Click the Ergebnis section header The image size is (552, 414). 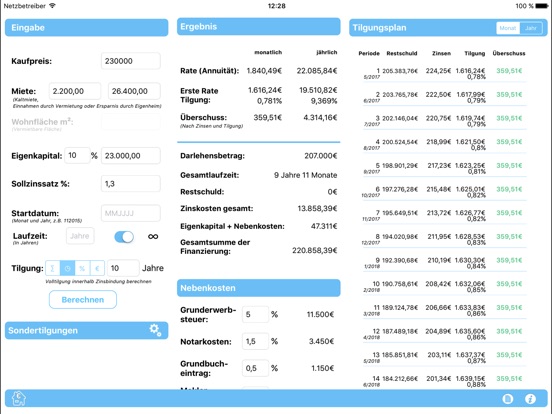coord(259,26)
